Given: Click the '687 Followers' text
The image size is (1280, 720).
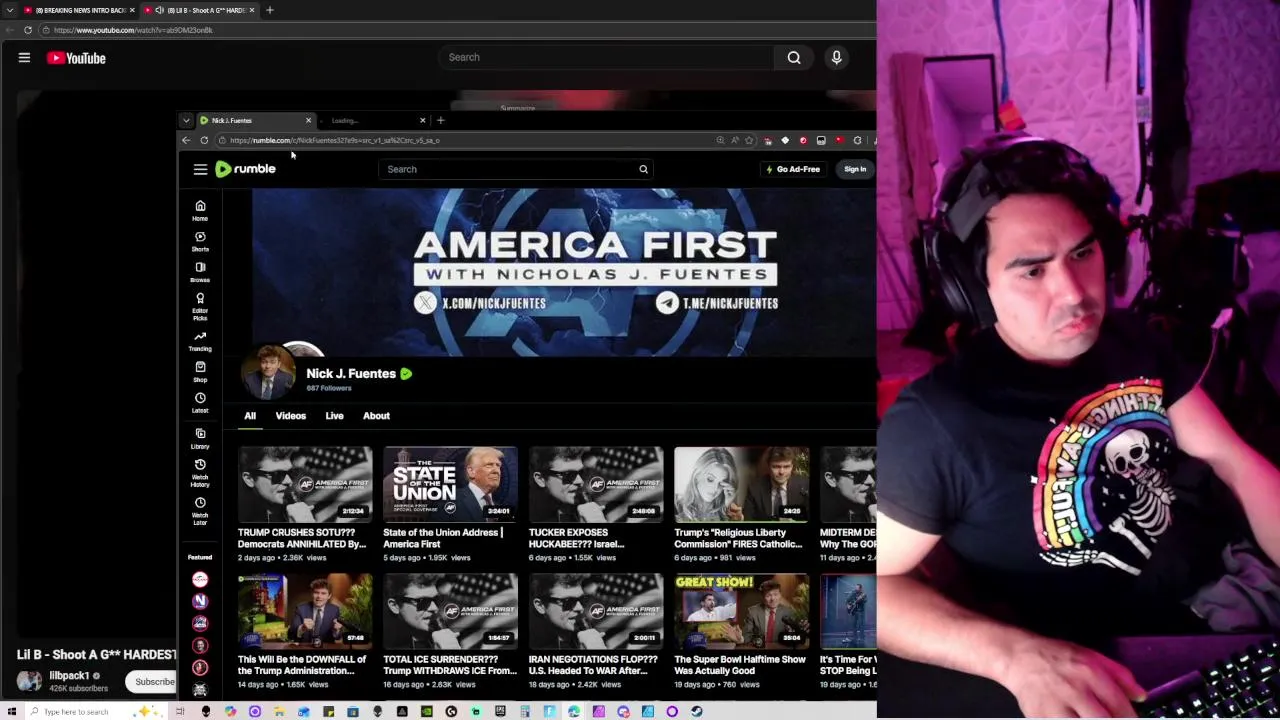Looking at the screenshot, I should click(x=329, y=388).
